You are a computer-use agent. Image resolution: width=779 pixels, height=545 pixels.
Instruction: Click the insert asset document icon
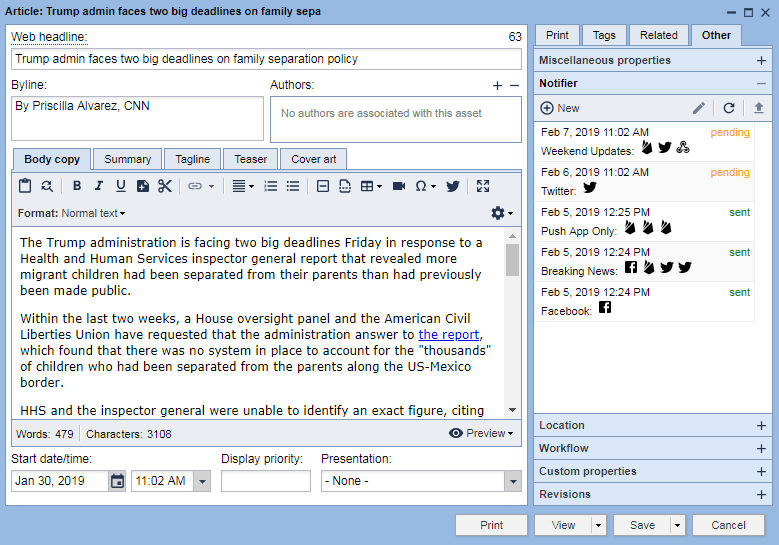143,186
